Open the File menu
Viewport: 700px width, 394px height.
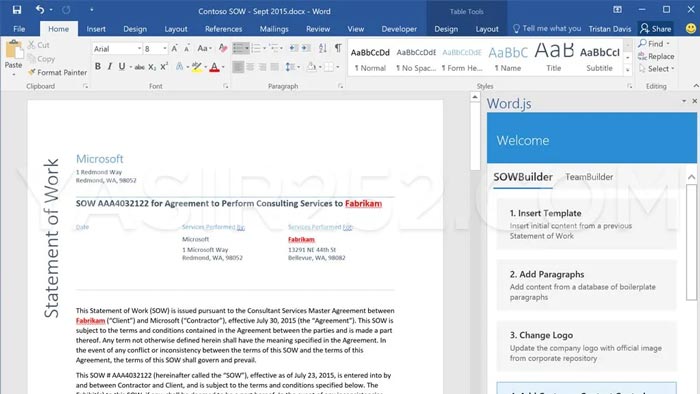click(19, 29)
